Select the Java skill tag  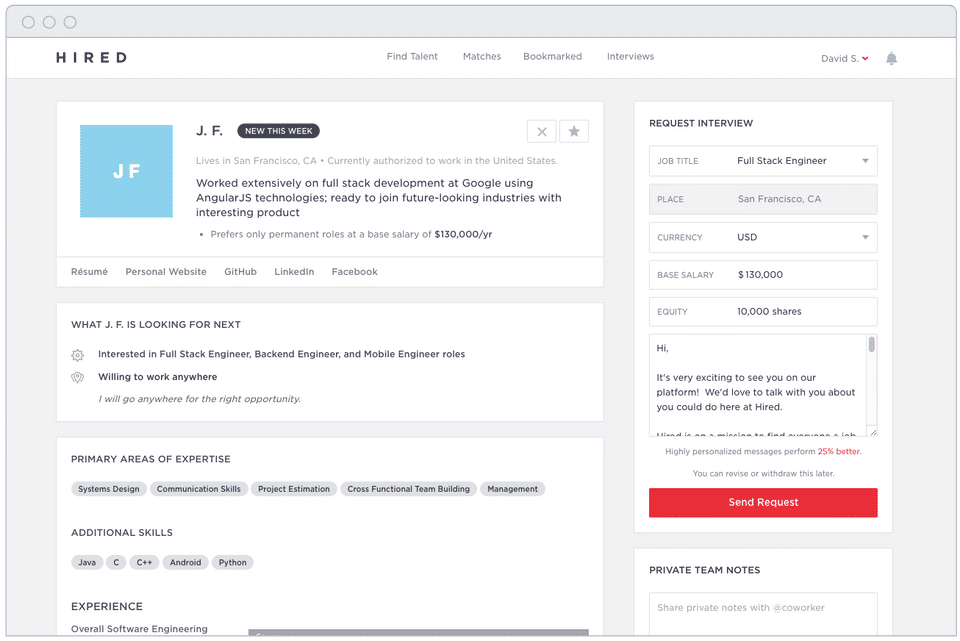click(87, 563)
